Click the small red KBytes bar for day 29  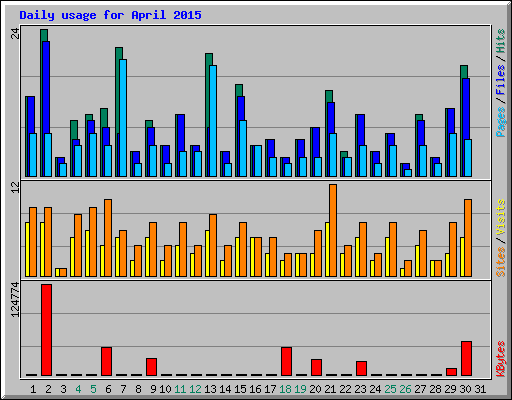click(451, 372)
